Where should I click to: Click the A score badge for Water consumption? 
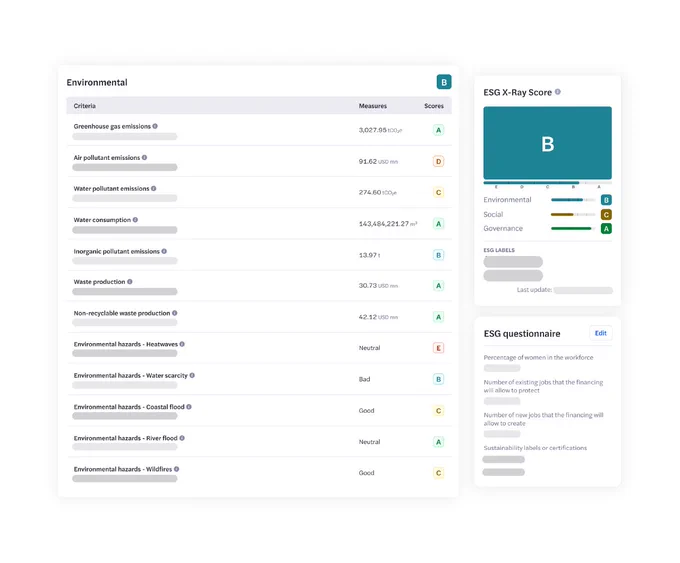click(438, 224)
